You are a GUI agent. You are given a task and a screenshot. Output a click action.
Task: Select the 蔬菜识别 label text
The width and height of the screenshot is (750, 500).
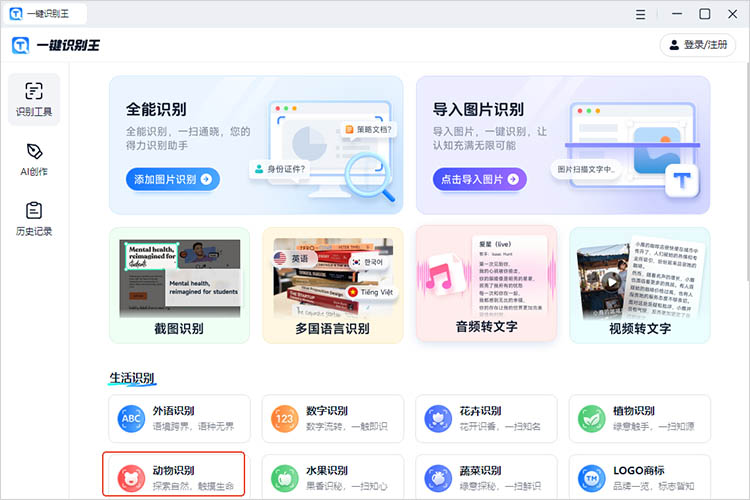coord(480,471)
